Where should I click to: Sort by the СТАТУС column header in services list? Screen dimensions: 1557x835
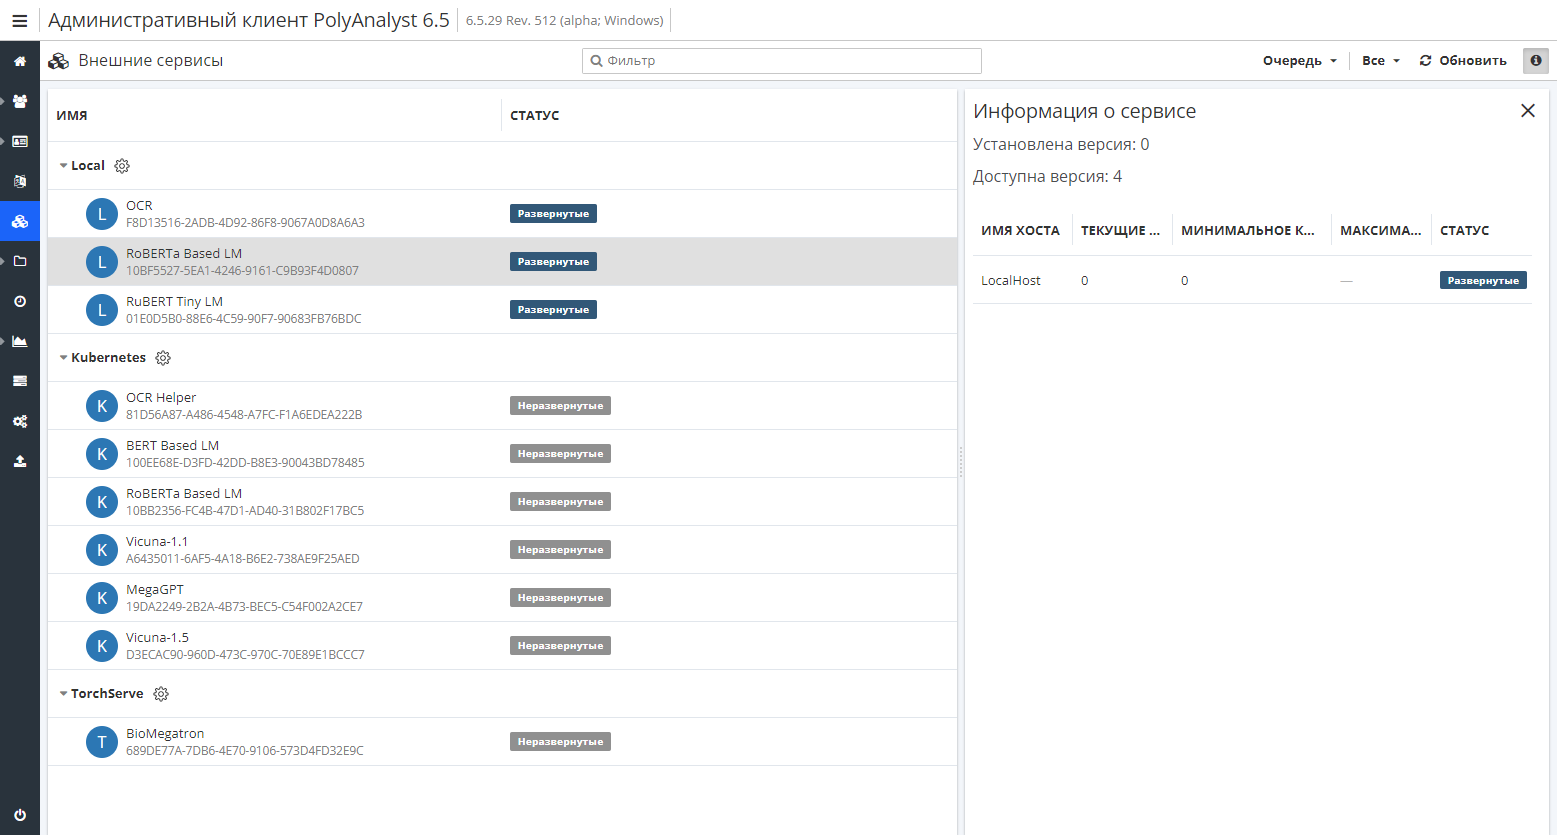[535, 116]
